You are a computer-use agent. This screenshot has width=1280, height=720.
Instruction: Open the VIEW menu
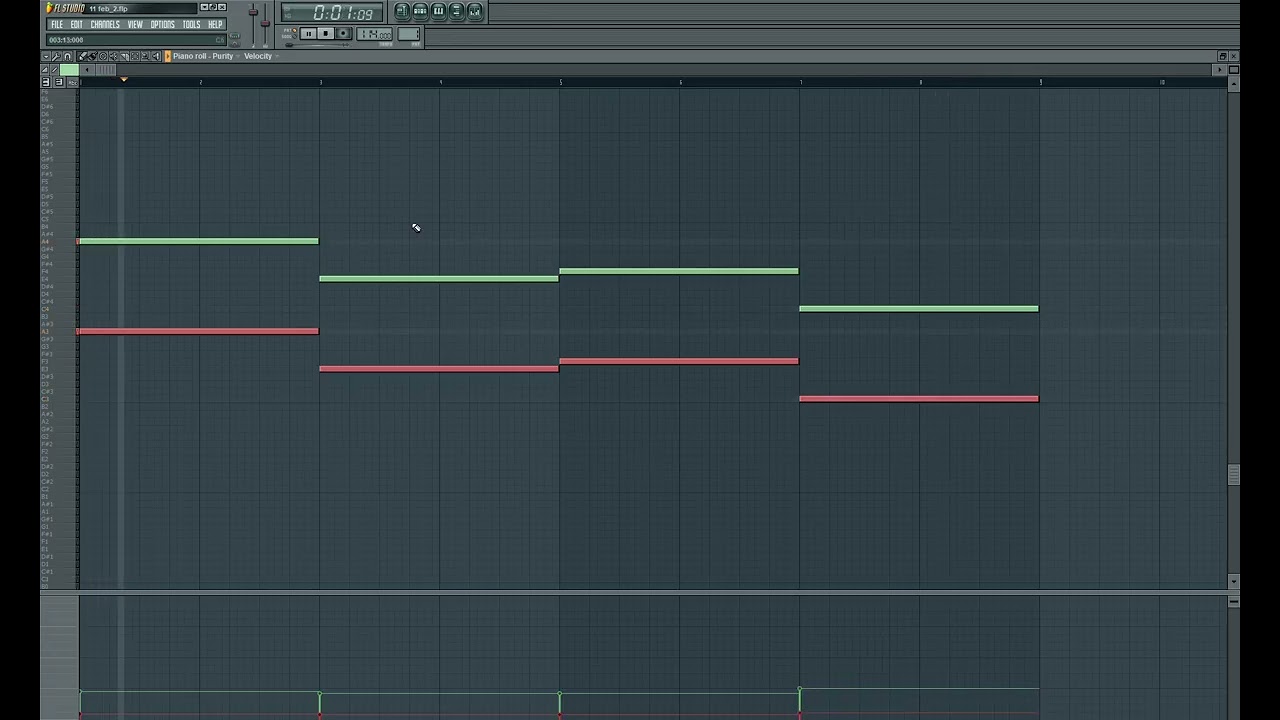(135, 24)
